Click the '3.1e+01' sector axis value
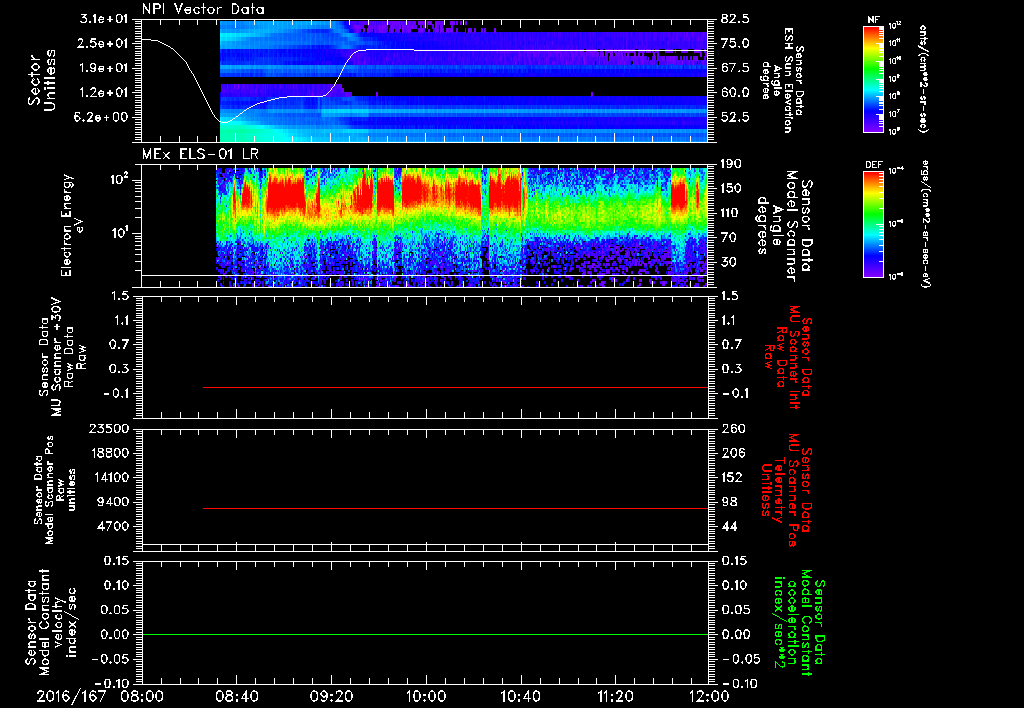Screen dimensions: 1024x708 [104, 18]
